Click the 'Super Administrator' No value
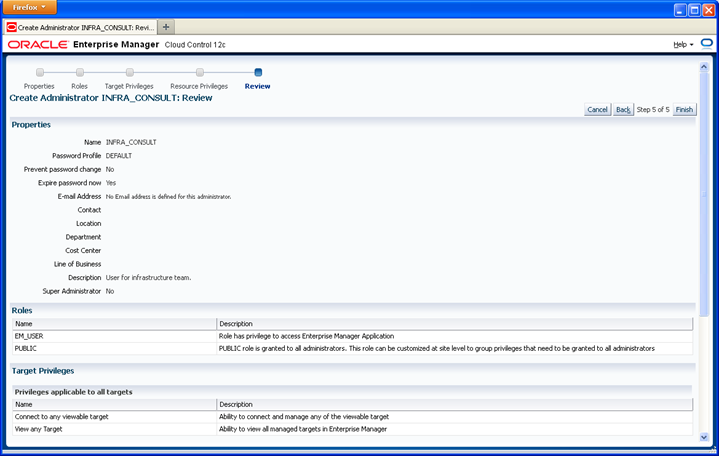Viewport: 719px width, 456px height. 110,291
